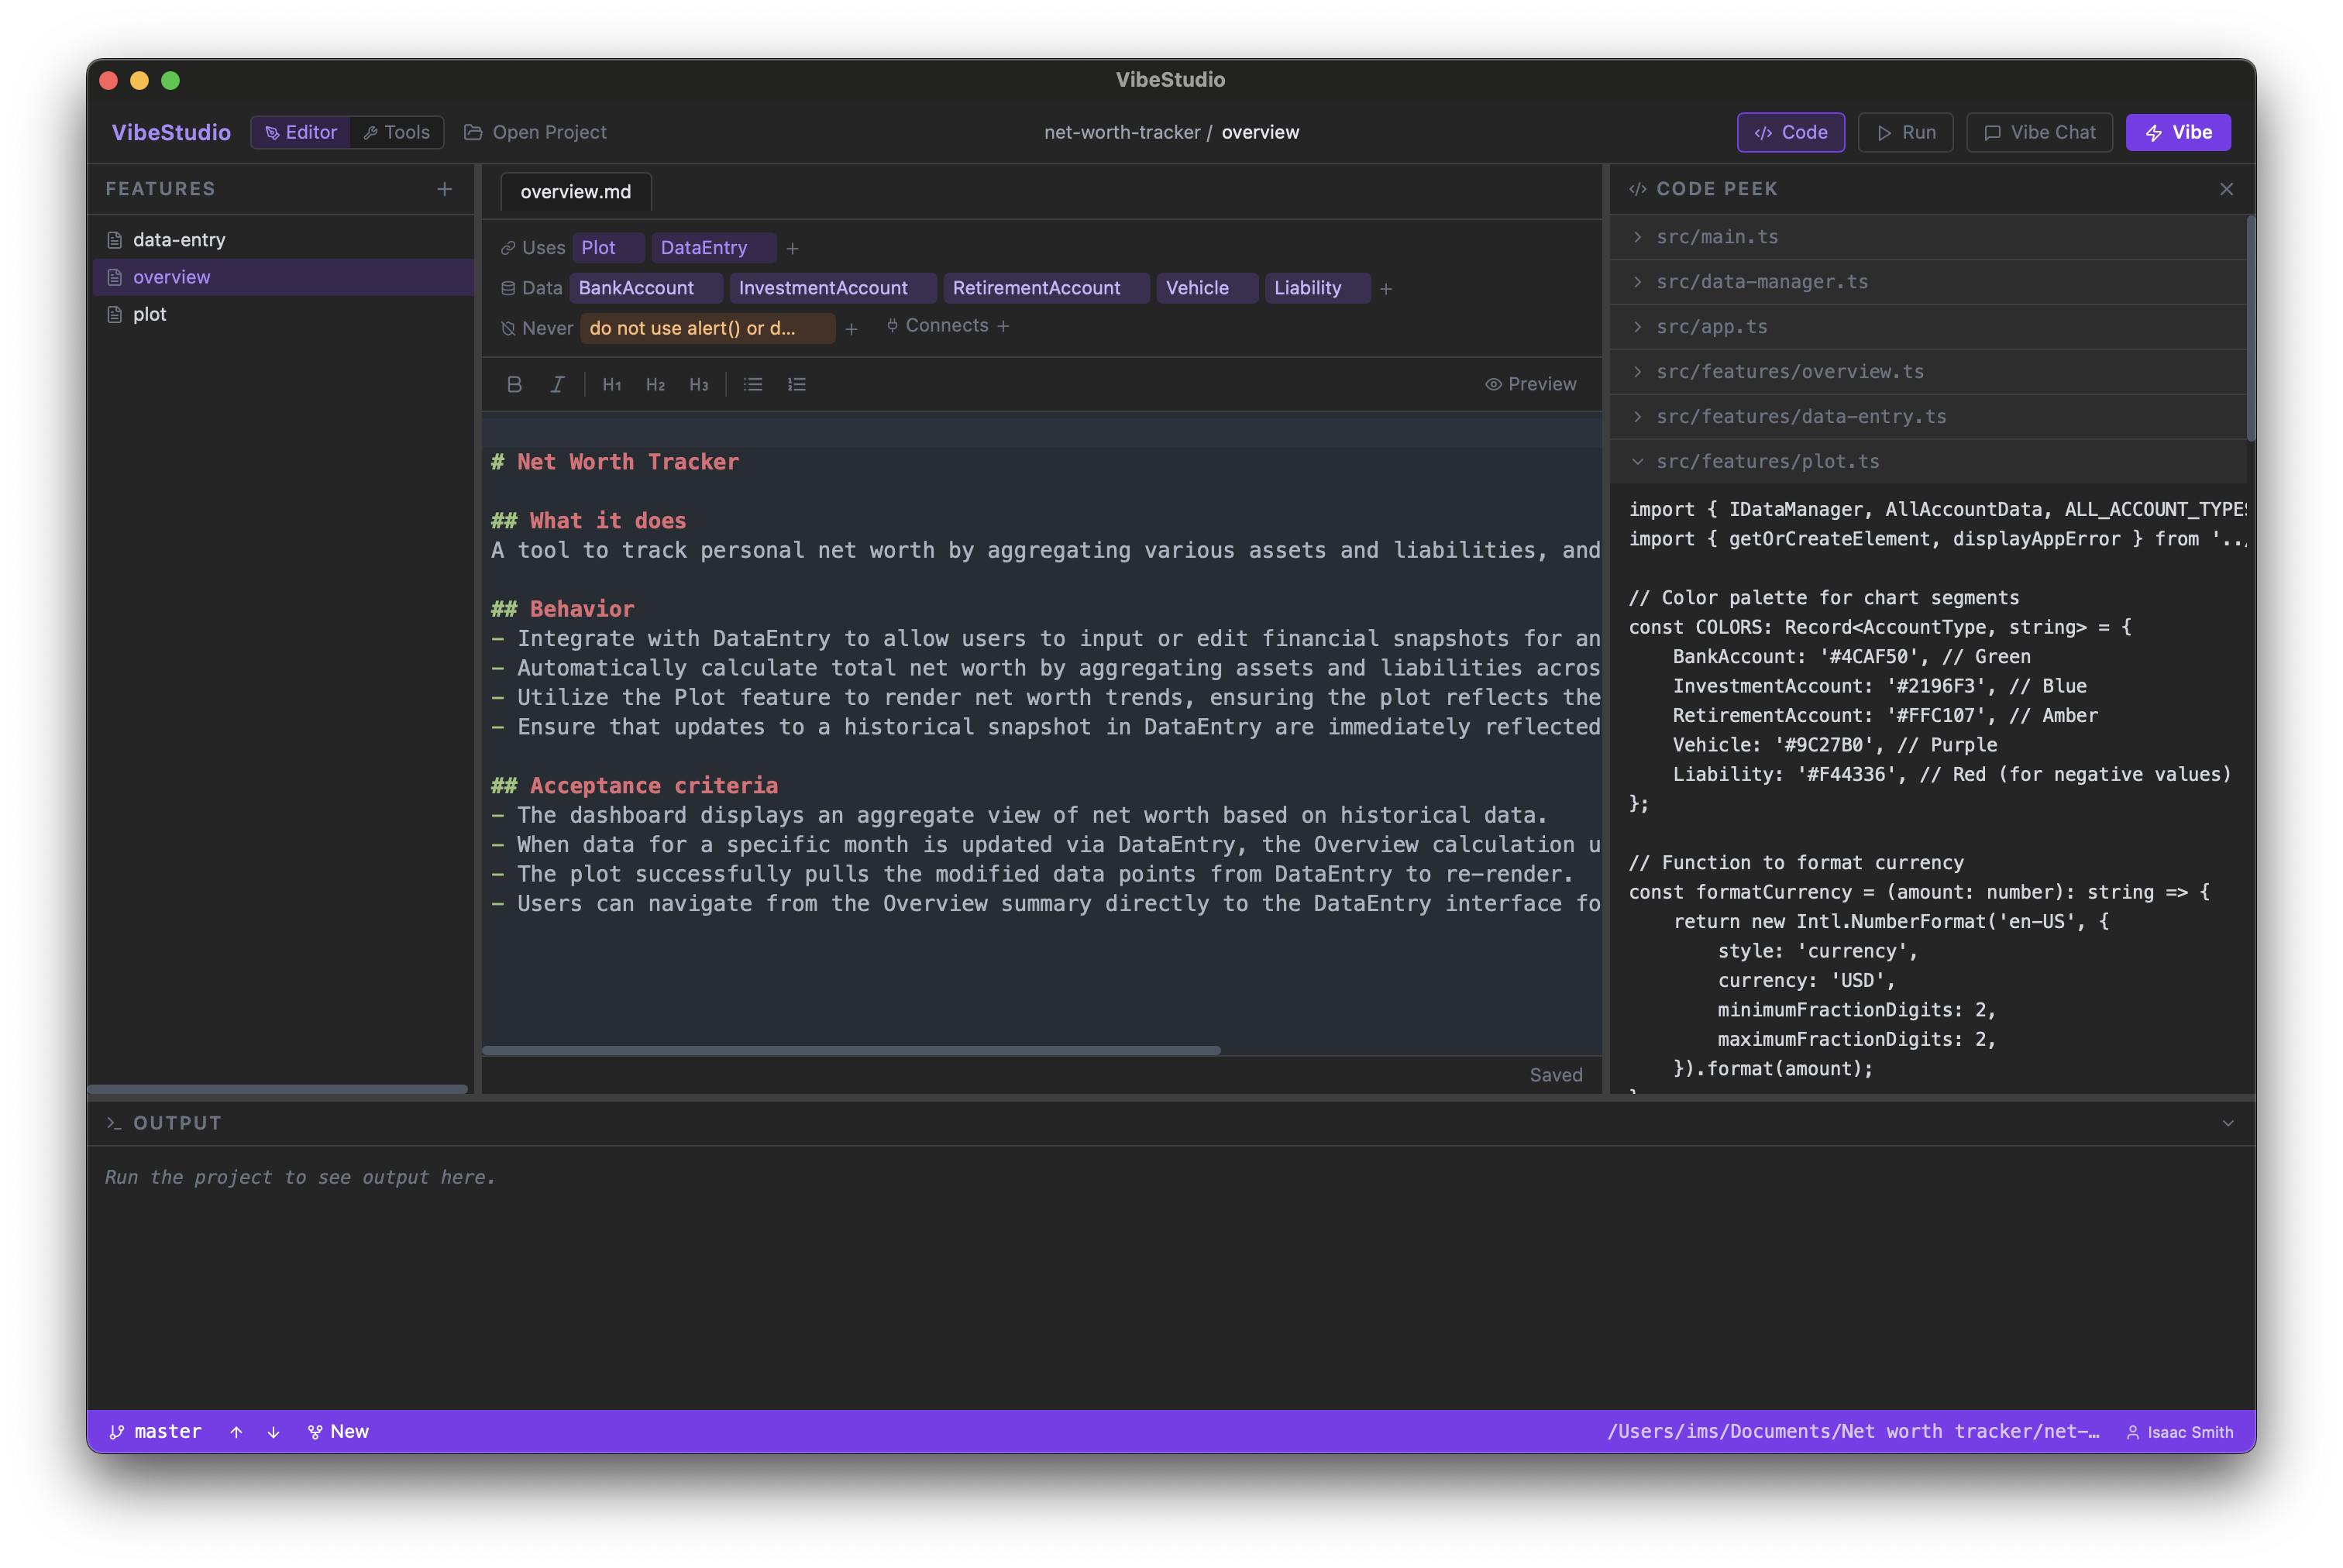Insert H2 heading

655,384
